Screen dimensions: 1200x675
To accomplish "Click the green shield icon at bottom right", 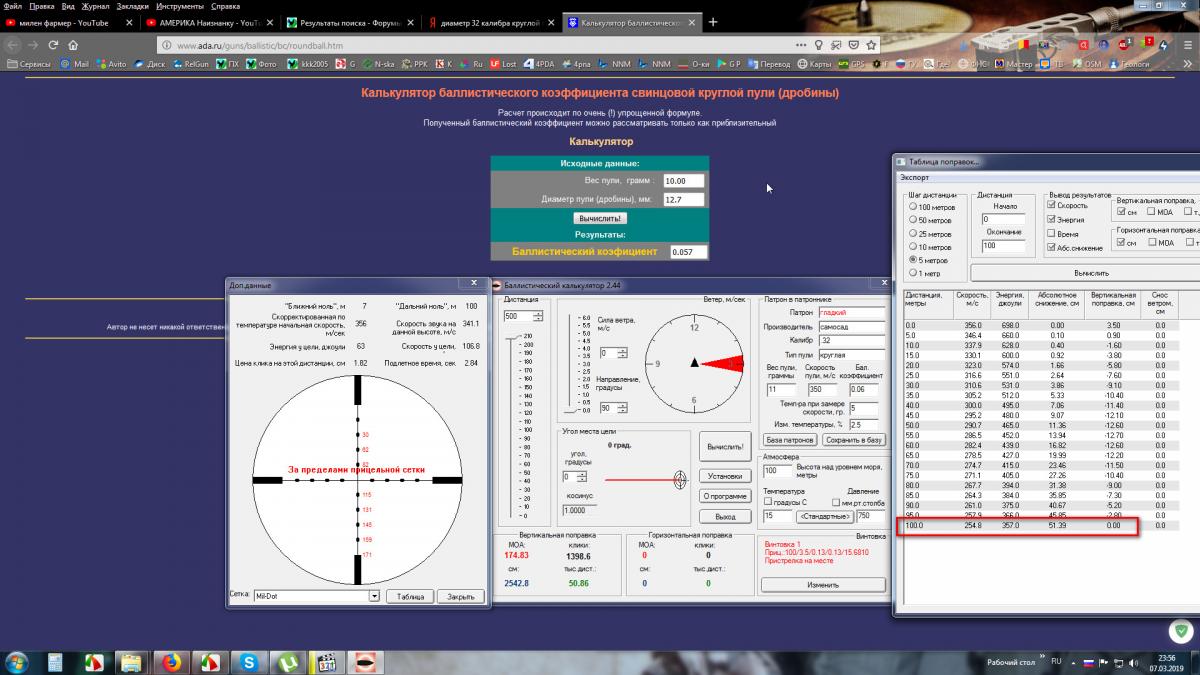I will click(x=1180, y=631).
